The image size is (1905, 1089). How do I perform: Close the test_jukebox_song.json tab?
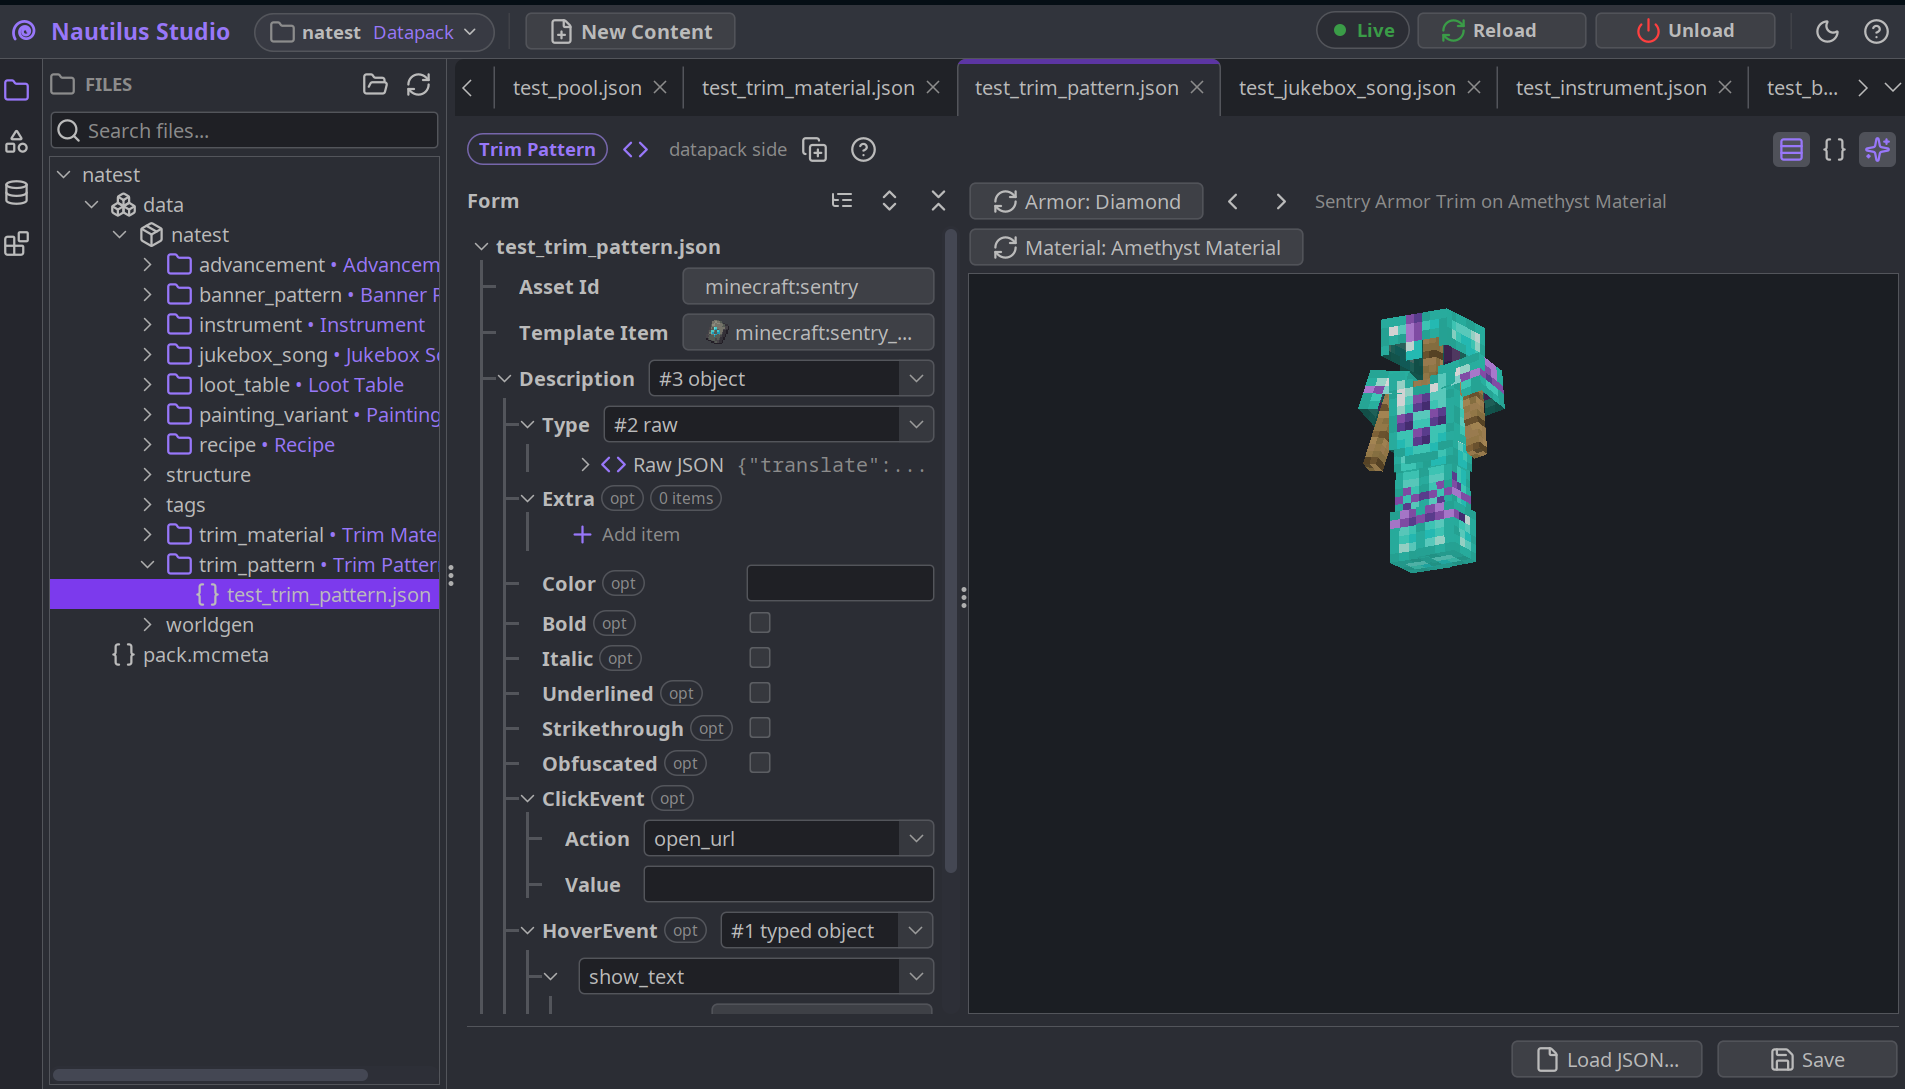(x=1474, y=88)
